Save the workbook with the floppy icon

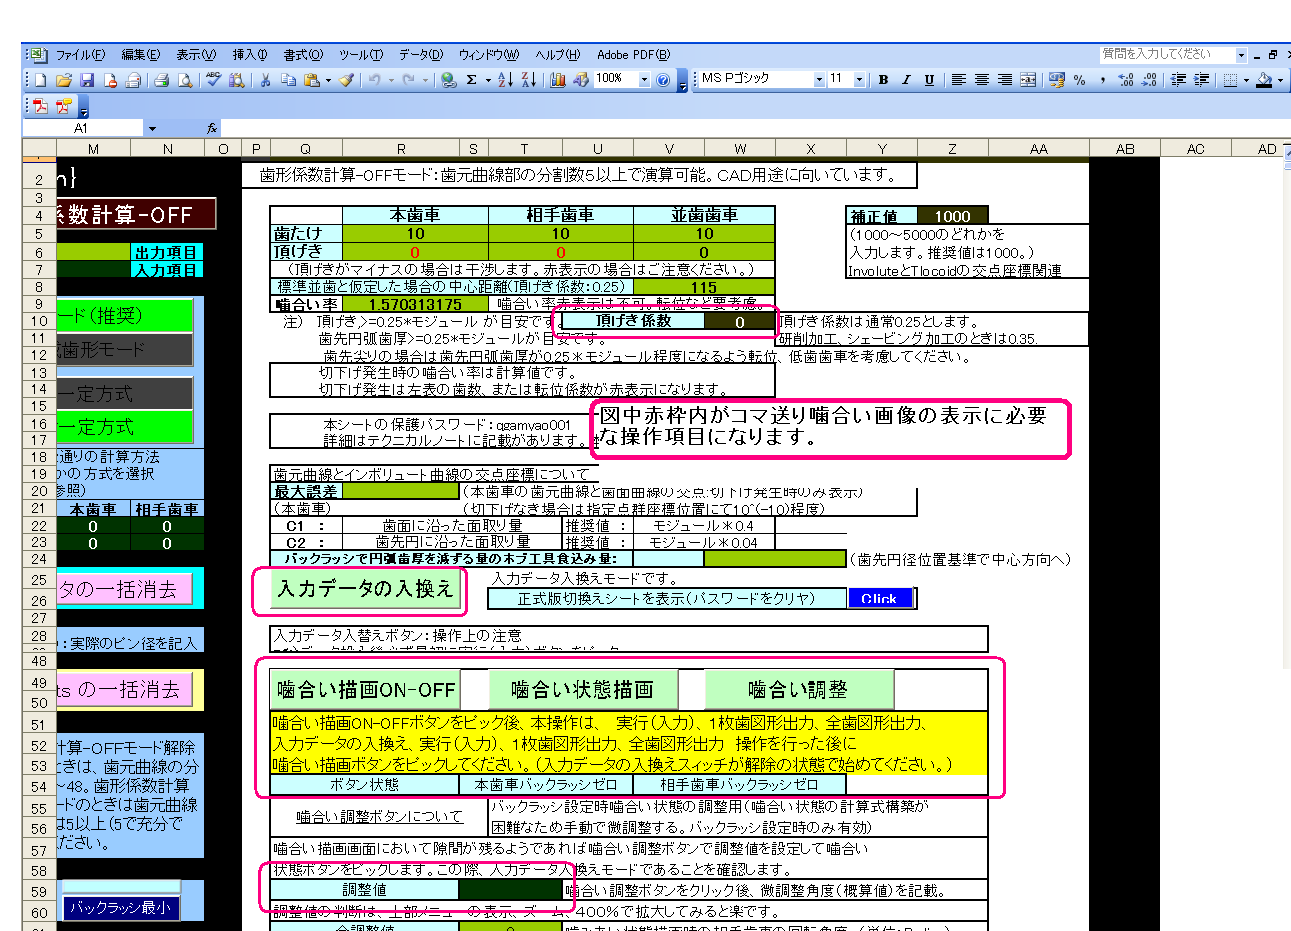pyautogui.click(x=87, y=80)
